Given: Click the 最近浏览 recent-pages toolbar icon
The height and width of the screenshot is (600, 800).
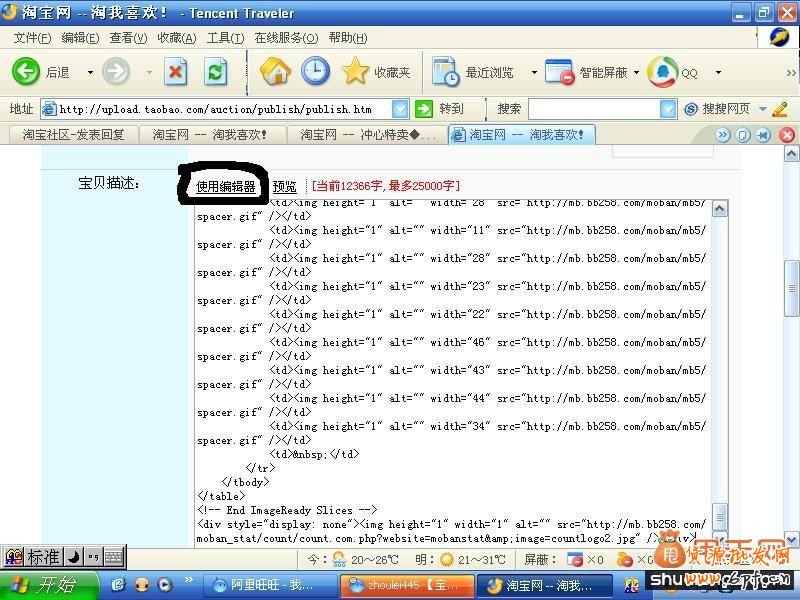Looking at the screenshot, I should [x=444, y=72].
